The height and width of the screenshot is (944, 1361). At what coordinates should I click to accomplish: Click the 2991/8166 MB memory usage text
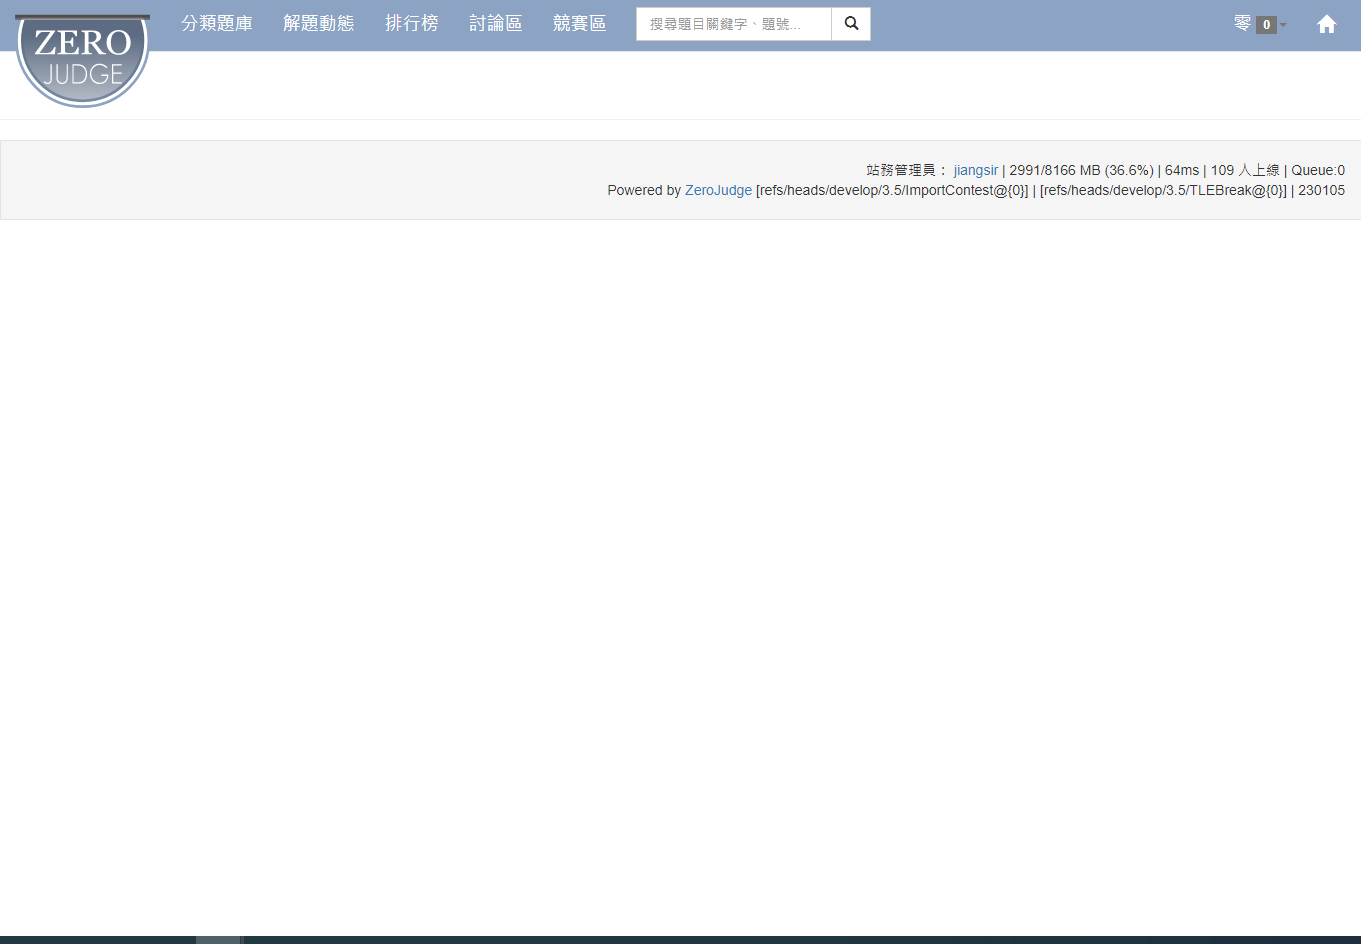1080,170
